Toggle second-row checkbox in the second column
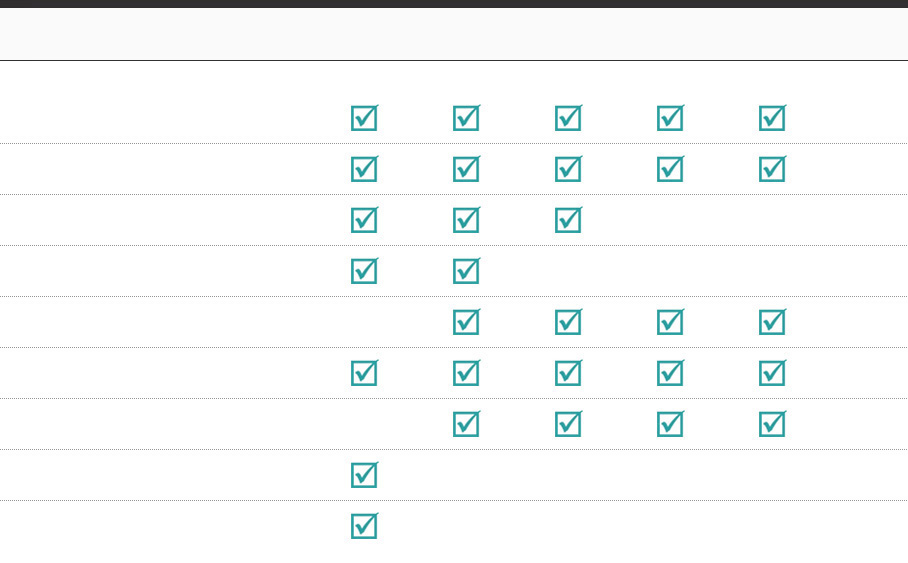 pos(466,170)
